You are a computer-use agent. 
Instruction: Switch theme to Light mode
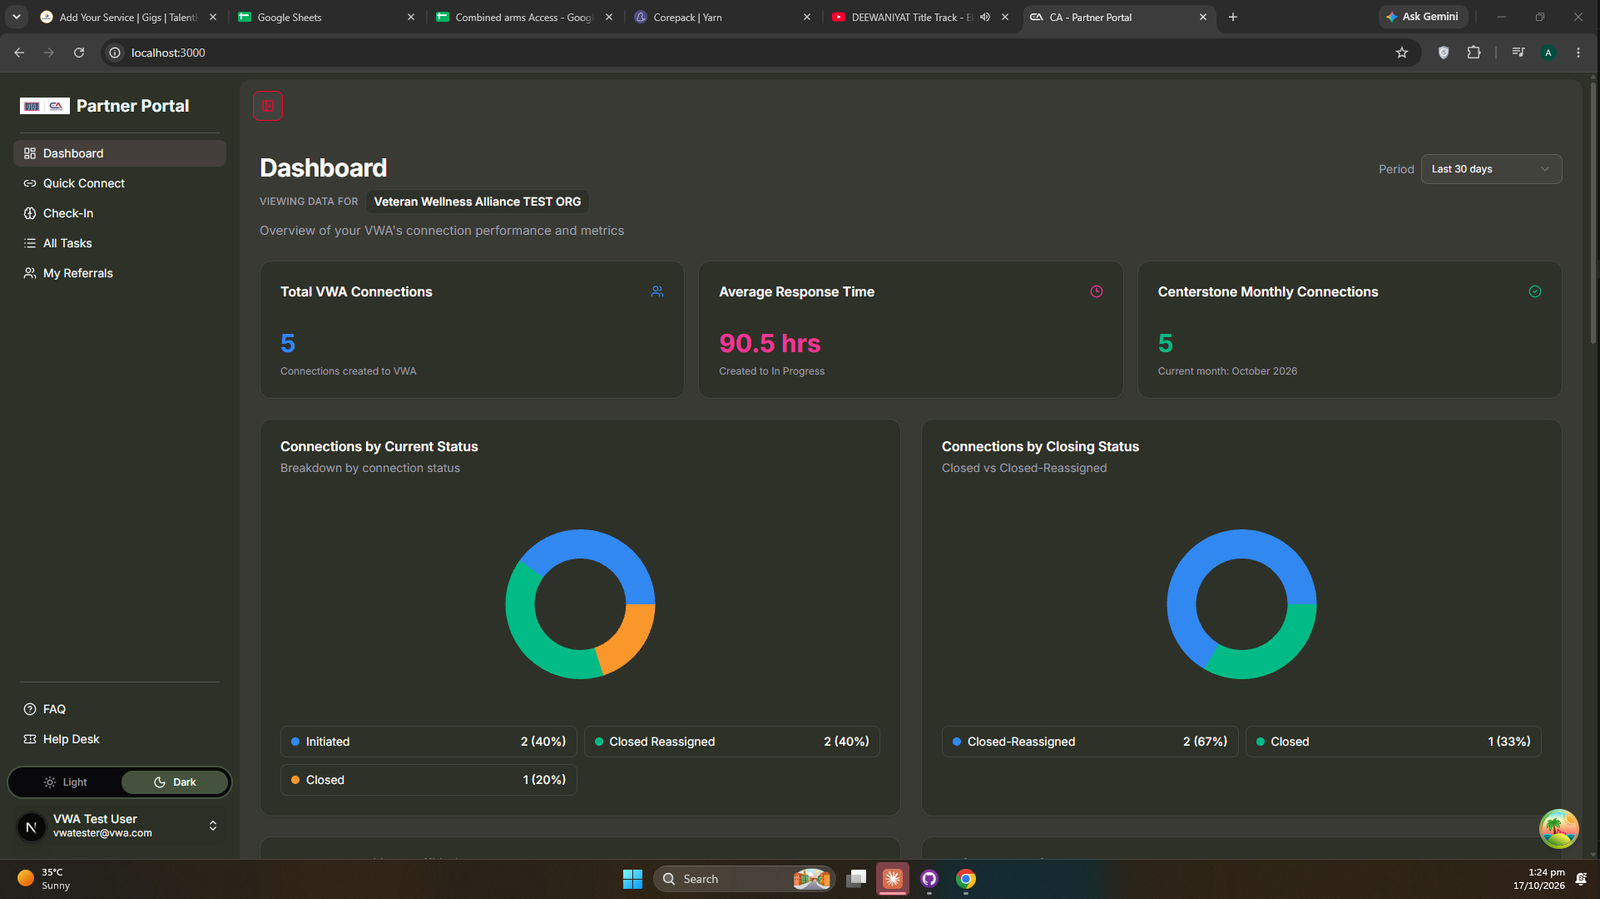point(65,782)
